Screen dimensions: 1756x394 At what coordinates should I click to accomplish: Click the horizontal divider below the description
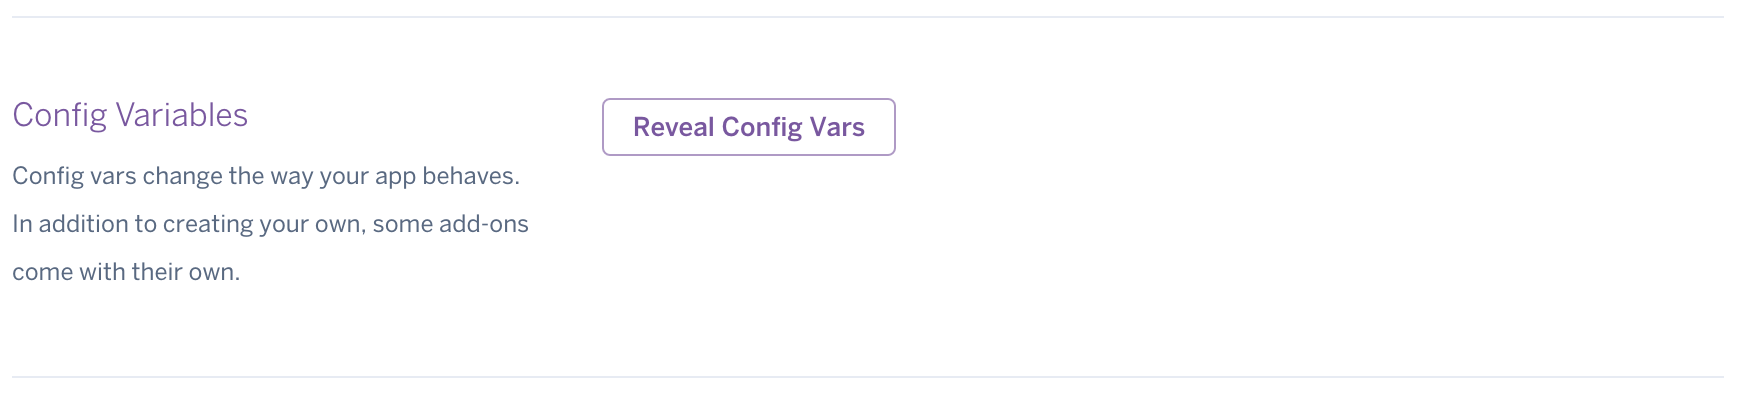[x=868, y=377]
